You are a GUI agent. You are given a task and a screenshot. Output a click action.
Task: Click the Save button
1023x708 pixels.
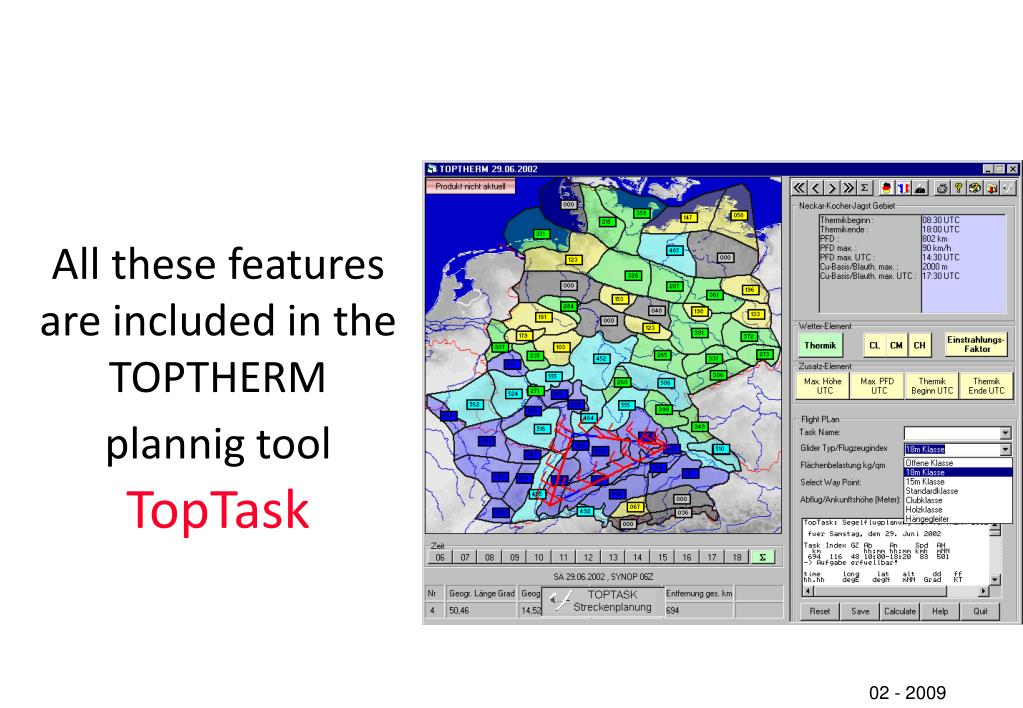point(861,611)
